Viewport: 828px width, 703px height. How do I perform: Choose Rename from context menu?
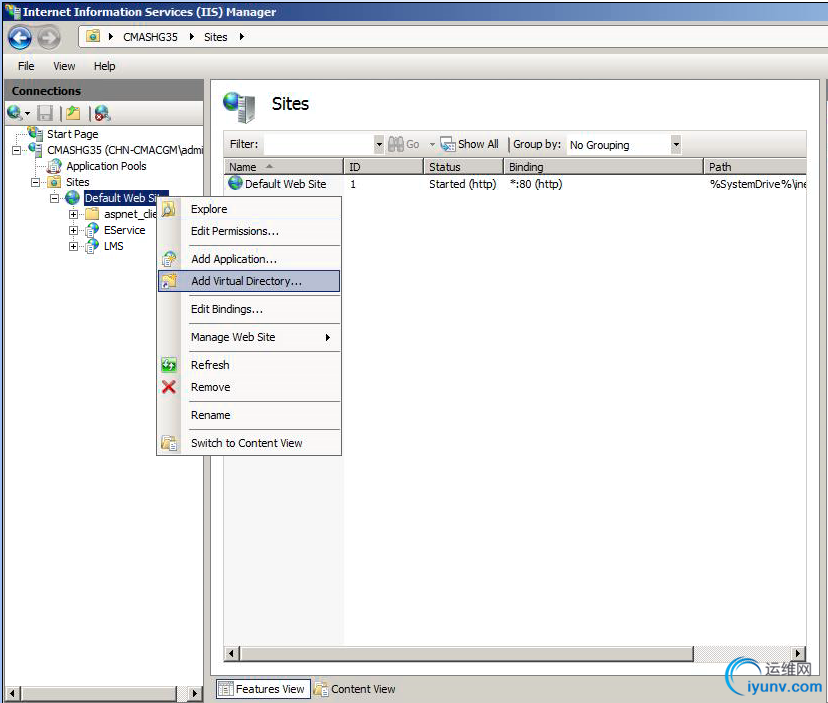tap(211, 415)
